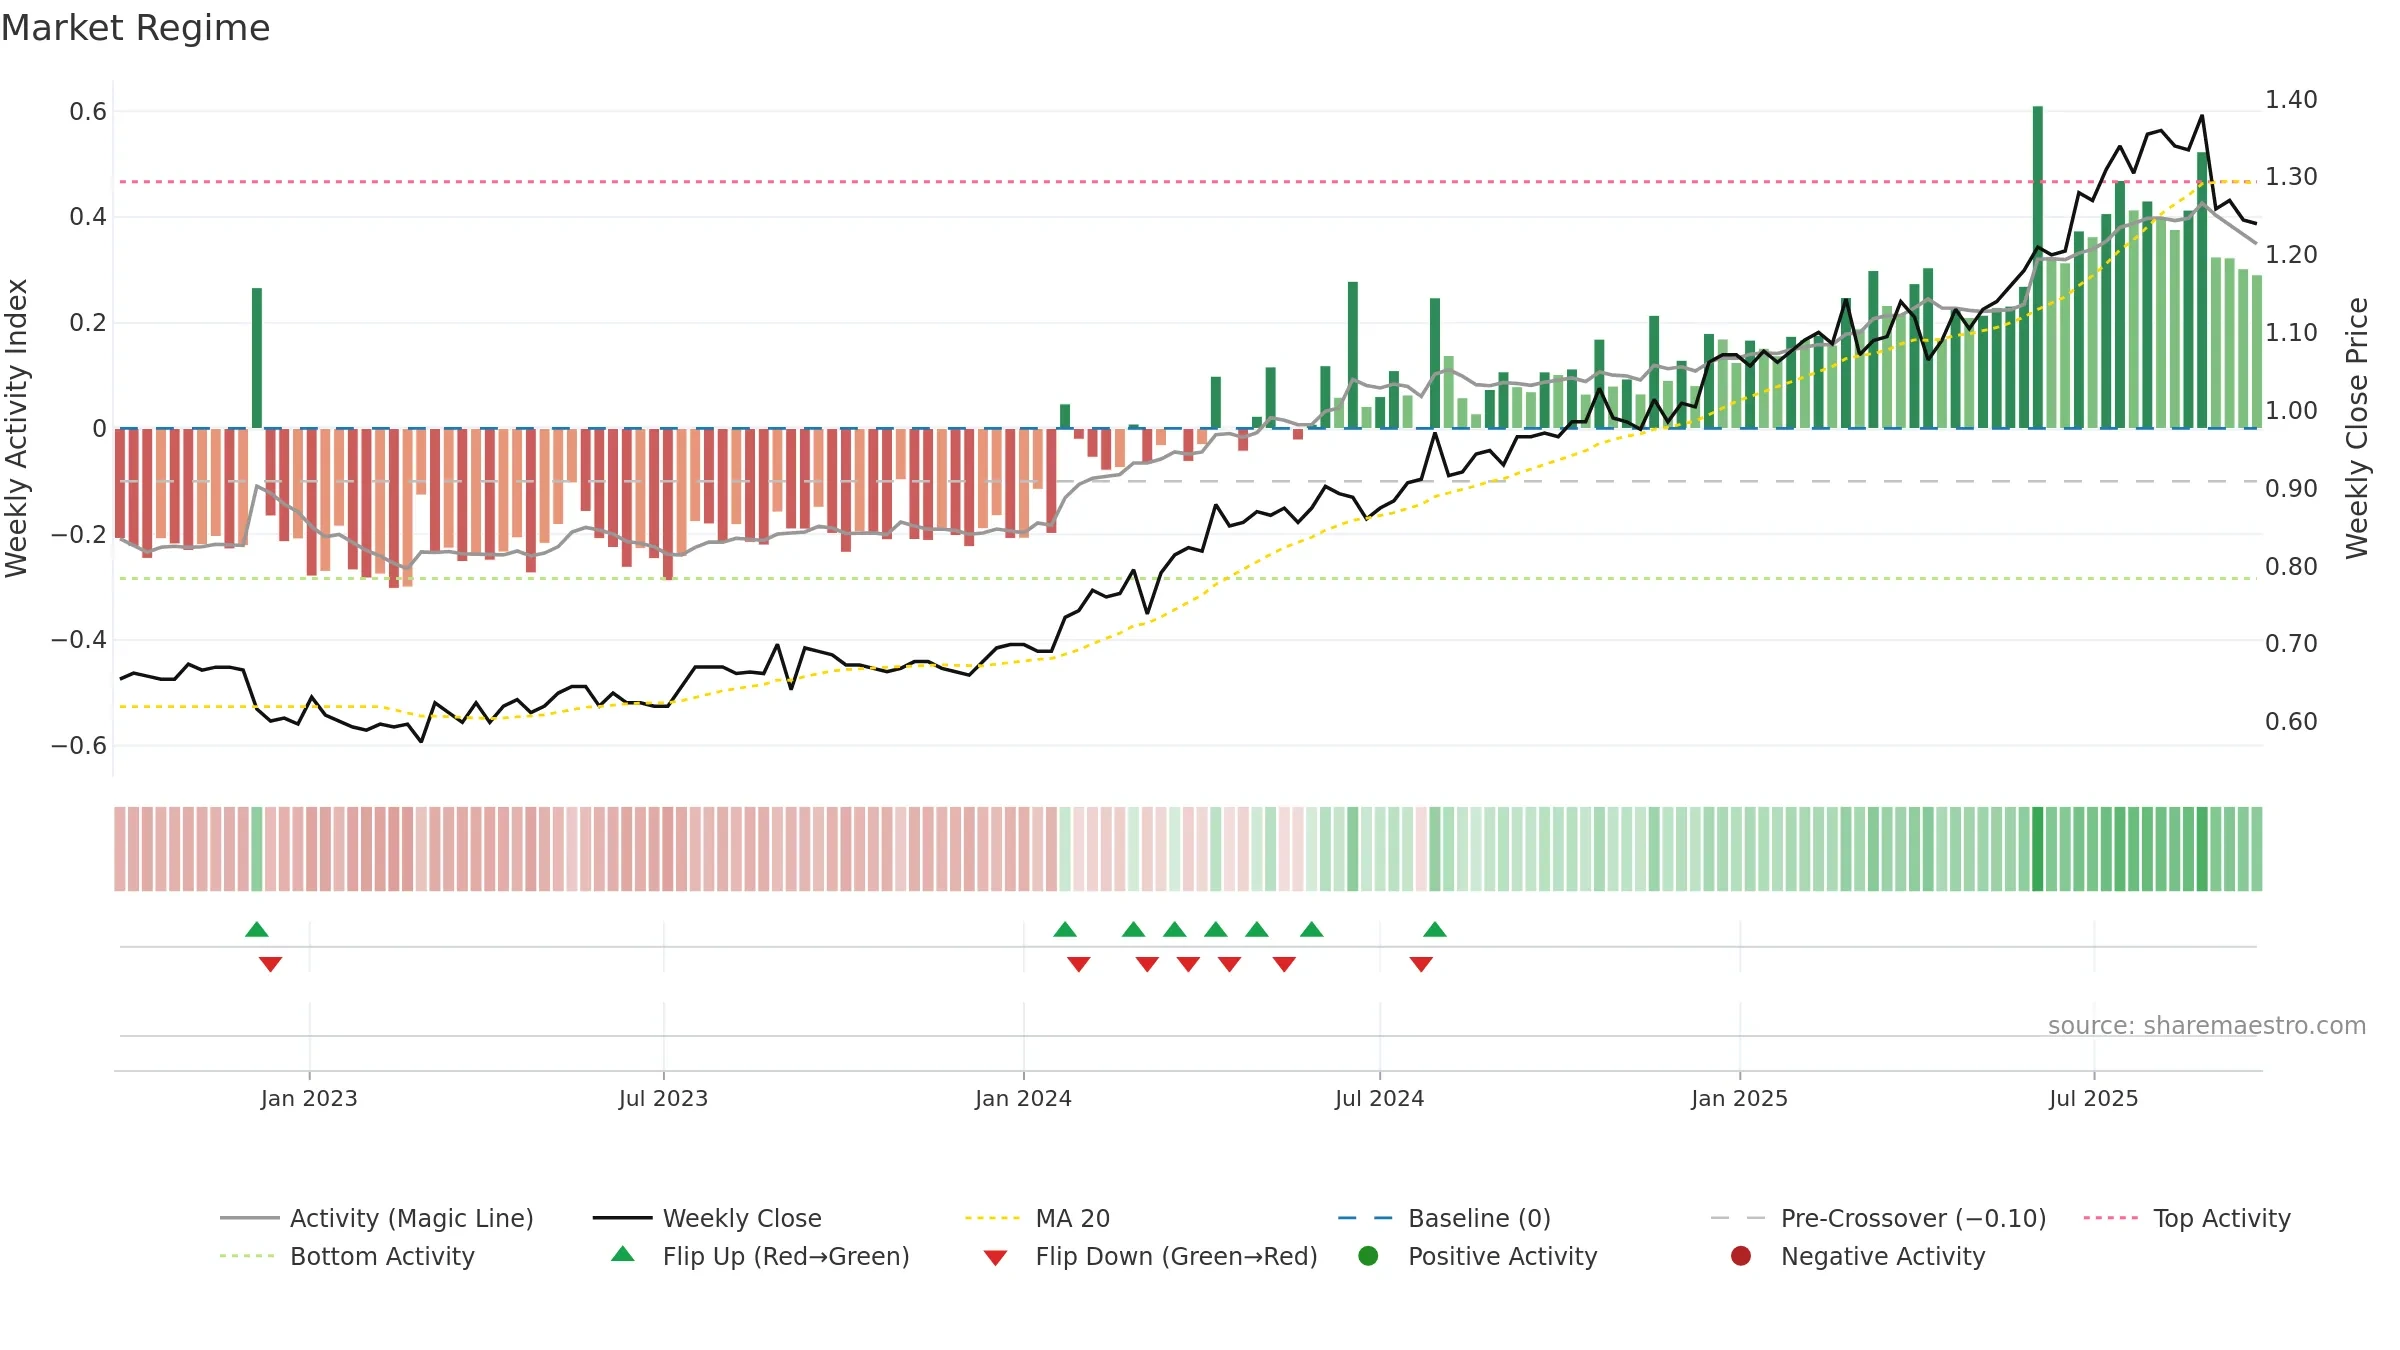Viewport: 2400px width, 1350px height.
Task: Click Positive Activity green legend dot
Action: point(1369,1256)
